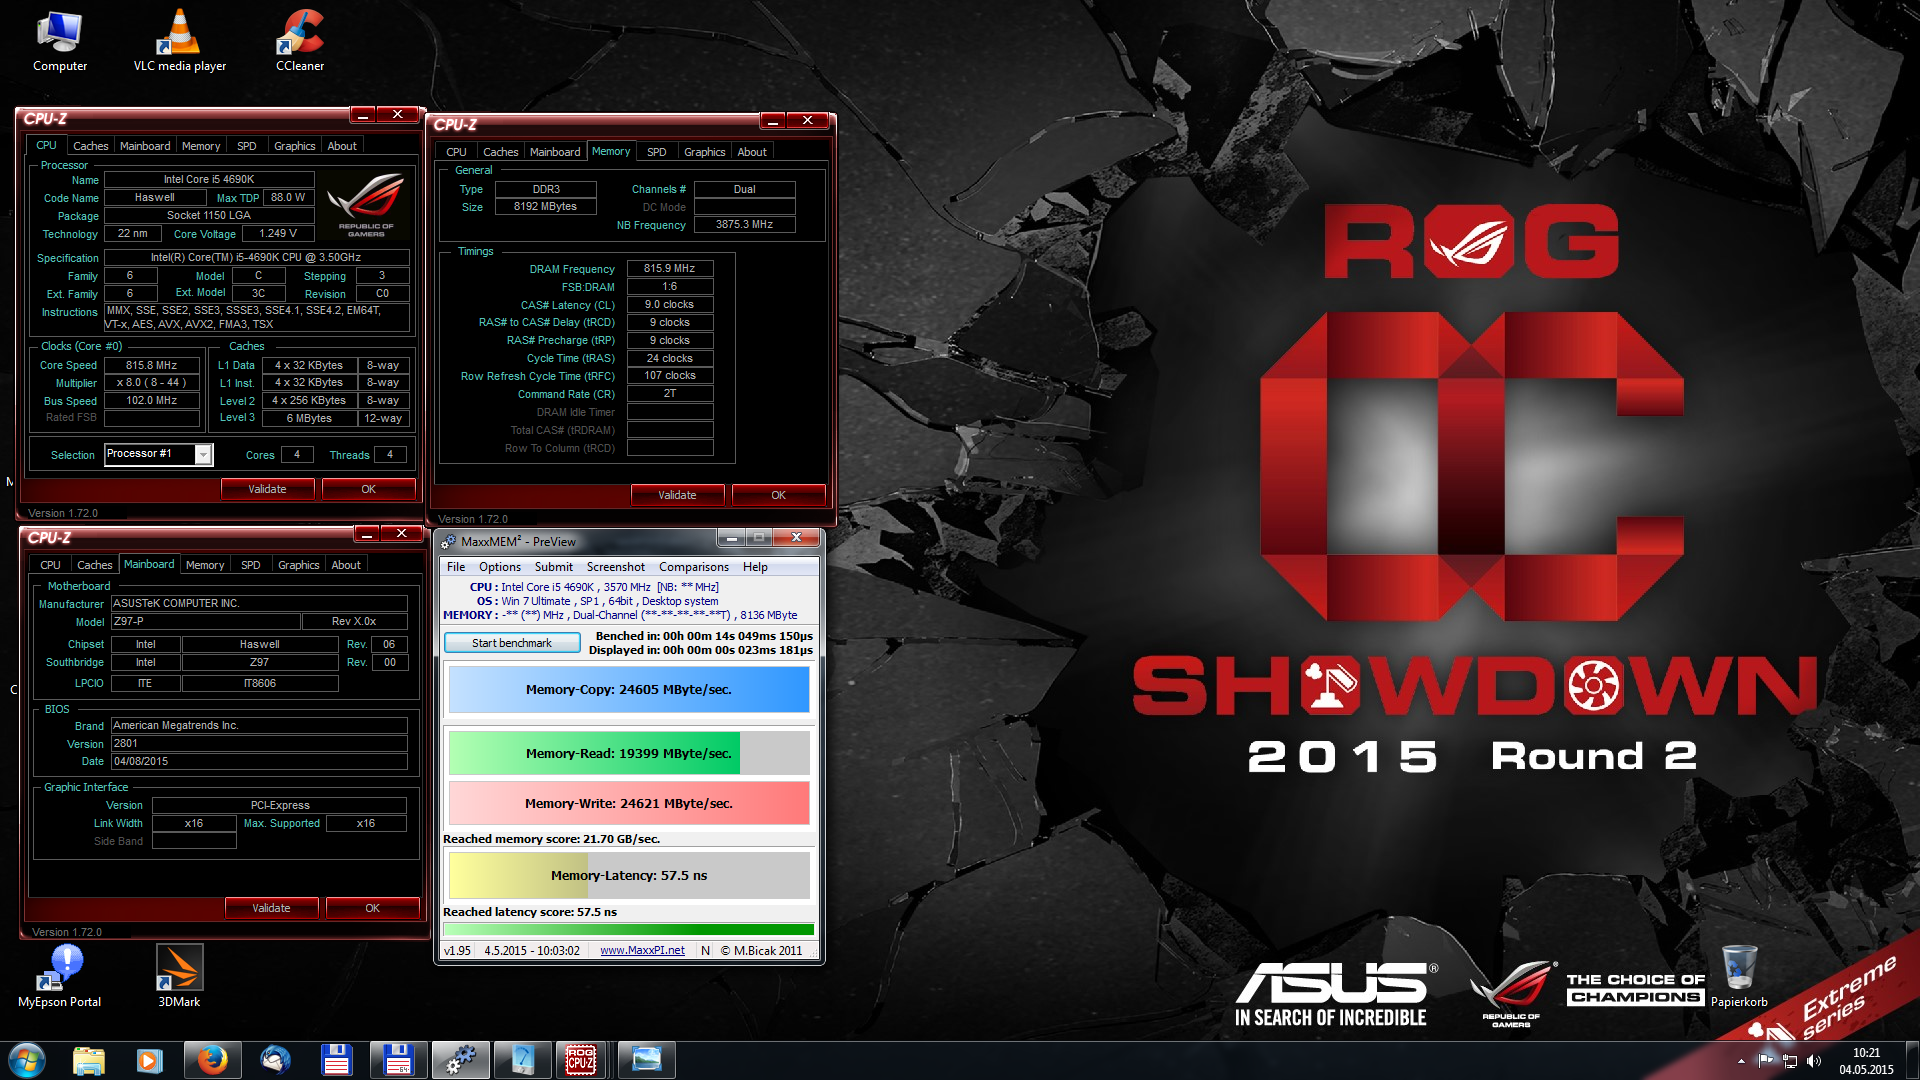Click the DRAM Frequency 815.9 MHz value
Image resolution: width=1920 pixels, height=1080 pixels.
[x=670, y=269]
